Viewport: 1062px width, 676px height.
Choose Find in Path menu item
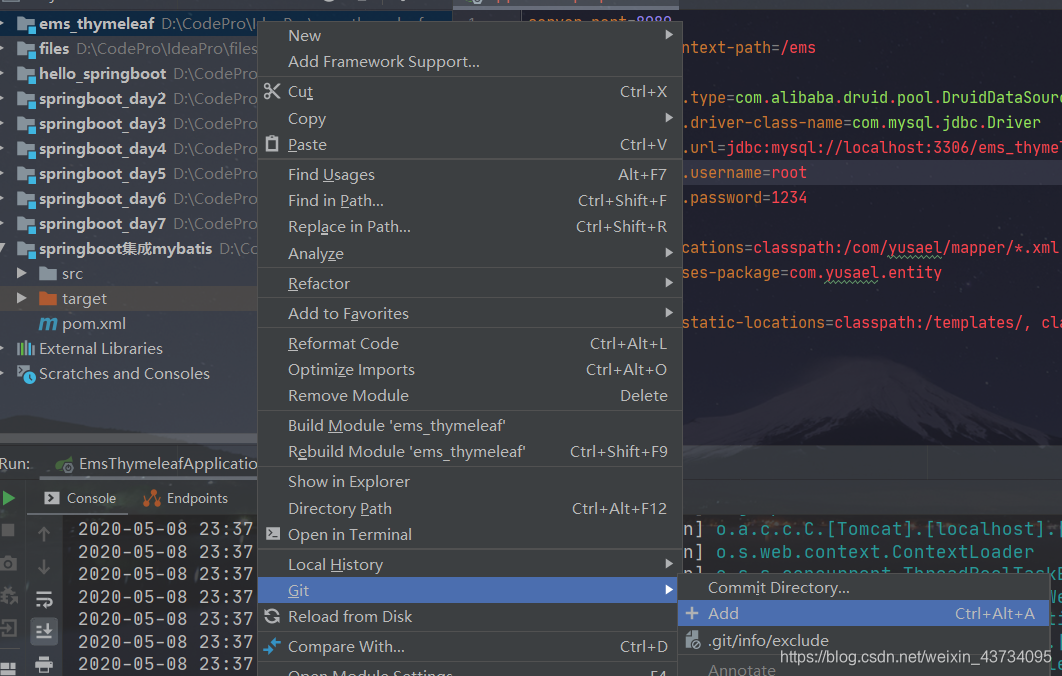pos(470,200)
